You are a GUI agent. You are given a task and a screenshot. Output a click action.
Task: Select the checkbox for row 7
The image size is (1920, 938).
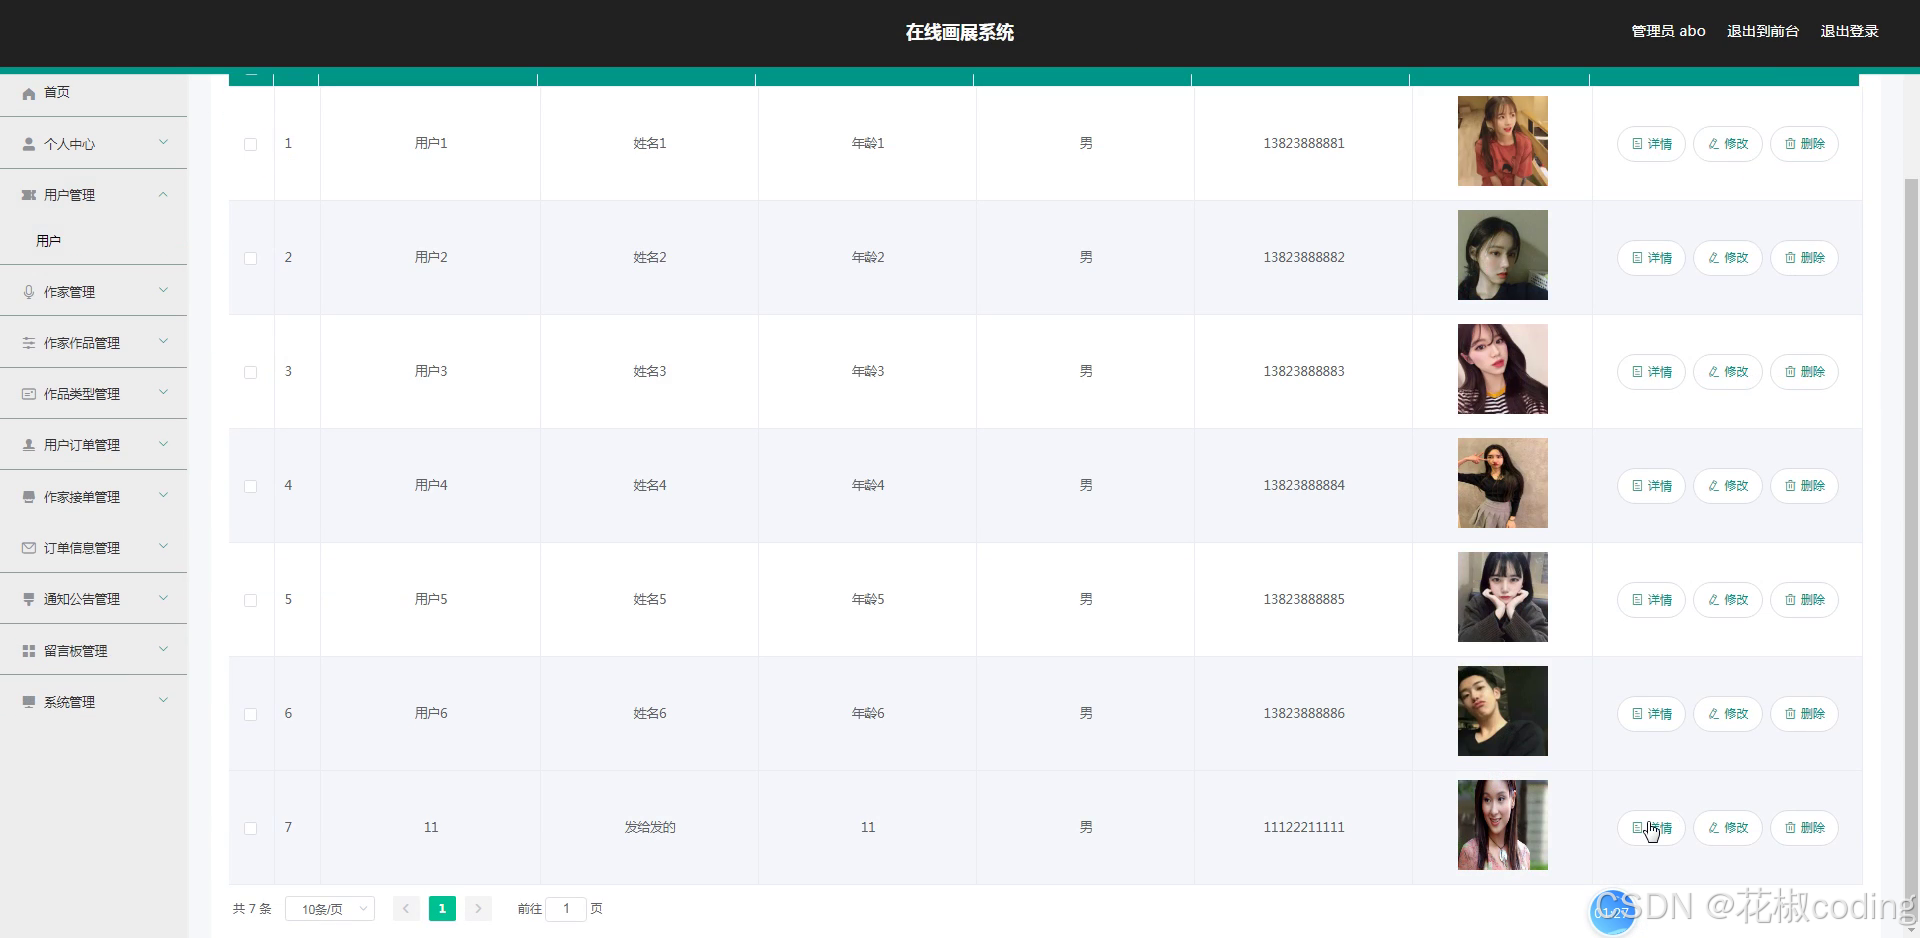(251, 828)
